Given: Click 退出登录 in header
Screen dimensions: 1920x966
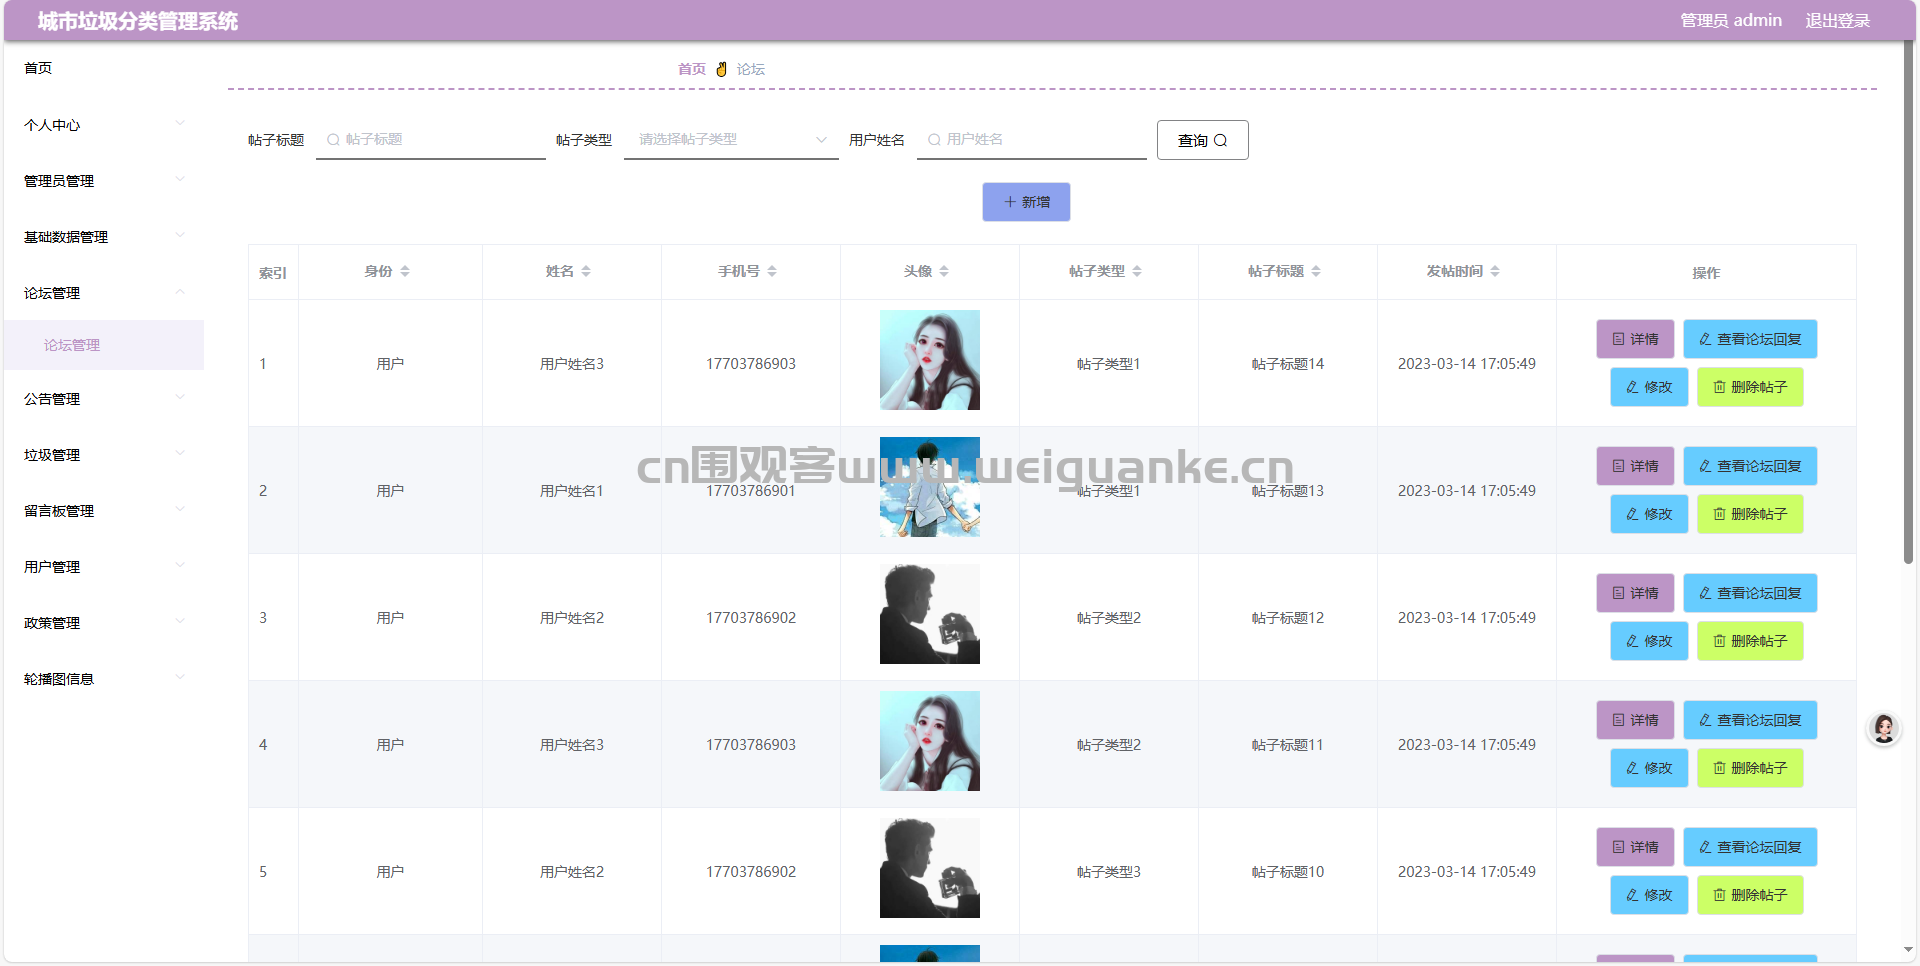Looking at the screenshot, I should [x=1837, y=20].
